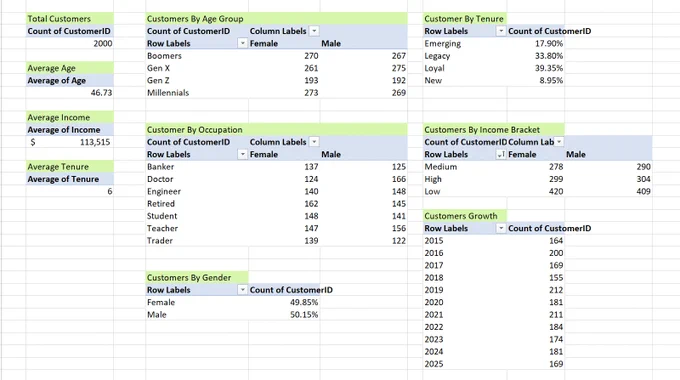Open Column Labels filter in Customer By Occupation

click(314, 142)
